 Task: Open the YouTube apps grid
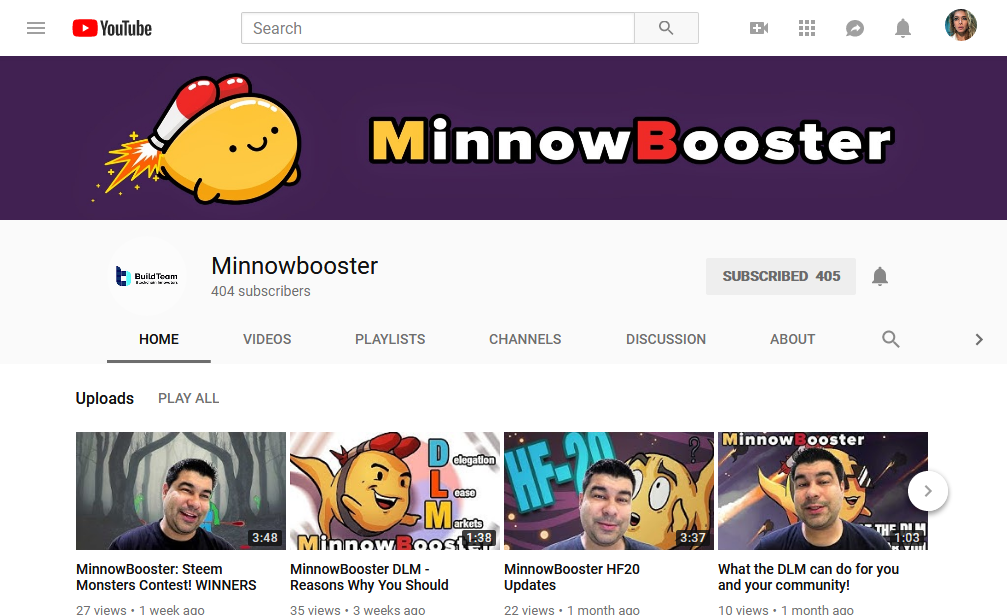(807, 28)
